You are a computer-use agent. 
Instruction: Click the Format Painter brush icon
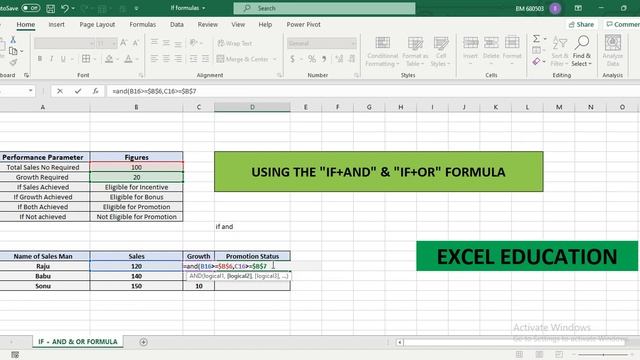(13, 62)
